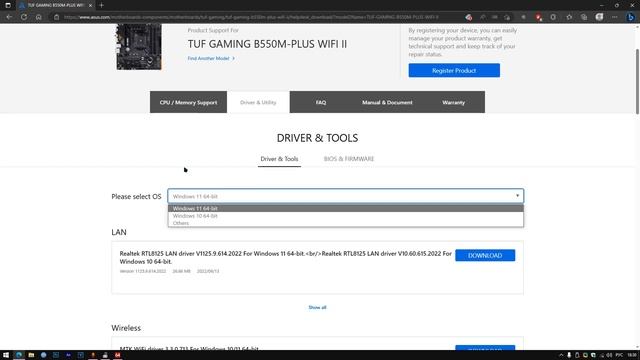640x360 pixels.
Task: Open the volume tray icon
Action: tap(609, 355)
